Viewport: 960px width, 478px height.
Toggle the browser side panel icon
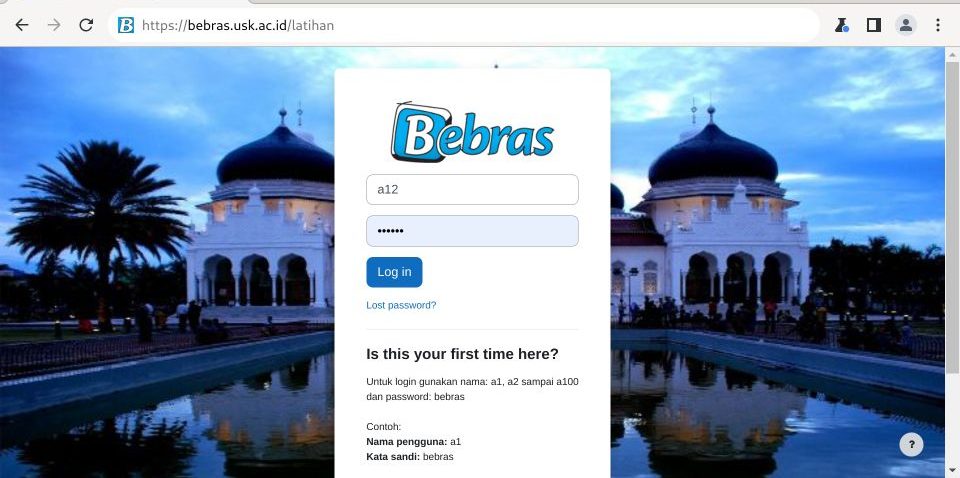(874, 25)
